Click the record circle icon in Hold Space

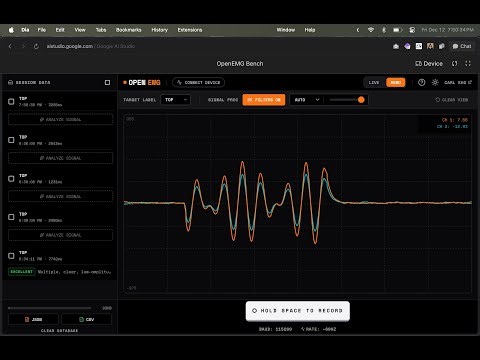(x=254, y=311)
